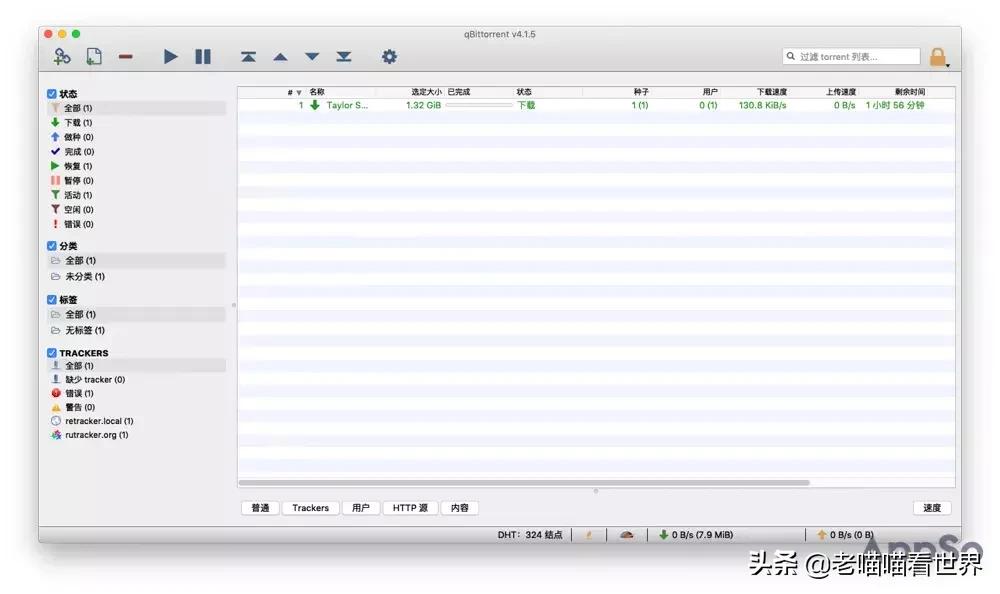Move torrent up in queue

coord(280,57)
